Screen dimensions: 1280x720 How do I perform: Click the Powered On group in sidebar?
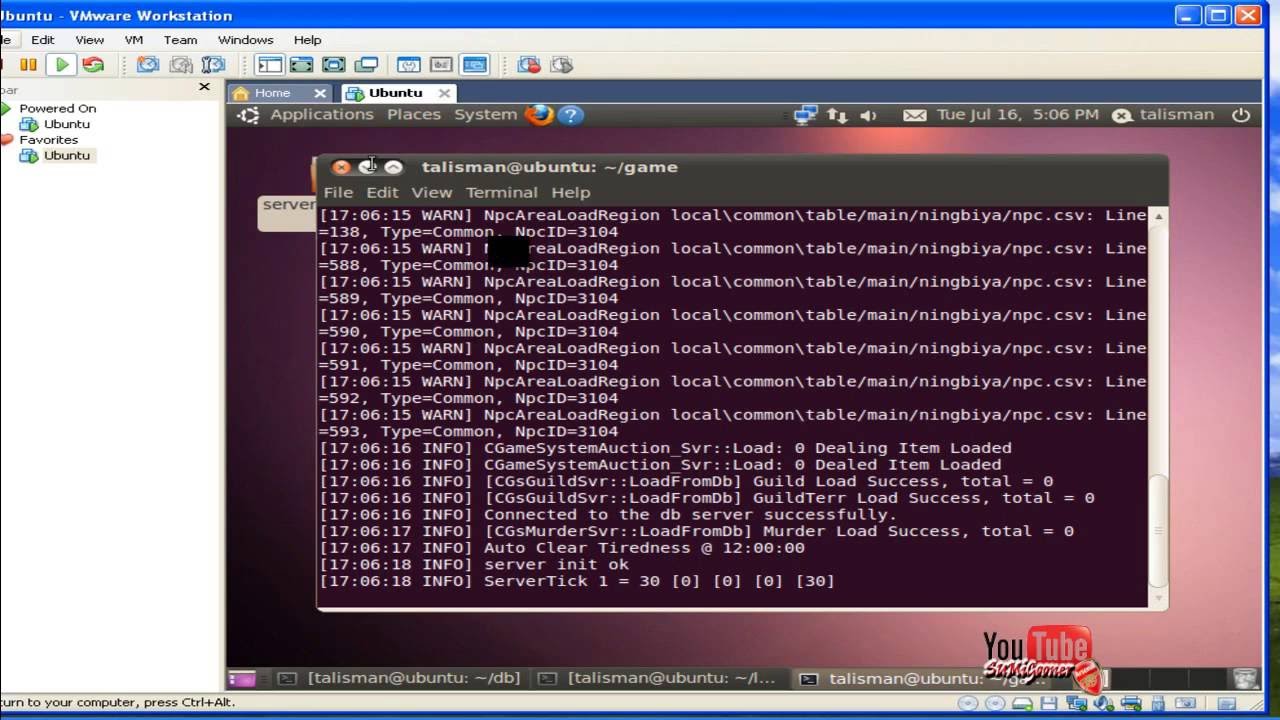[x=57, y=108]
